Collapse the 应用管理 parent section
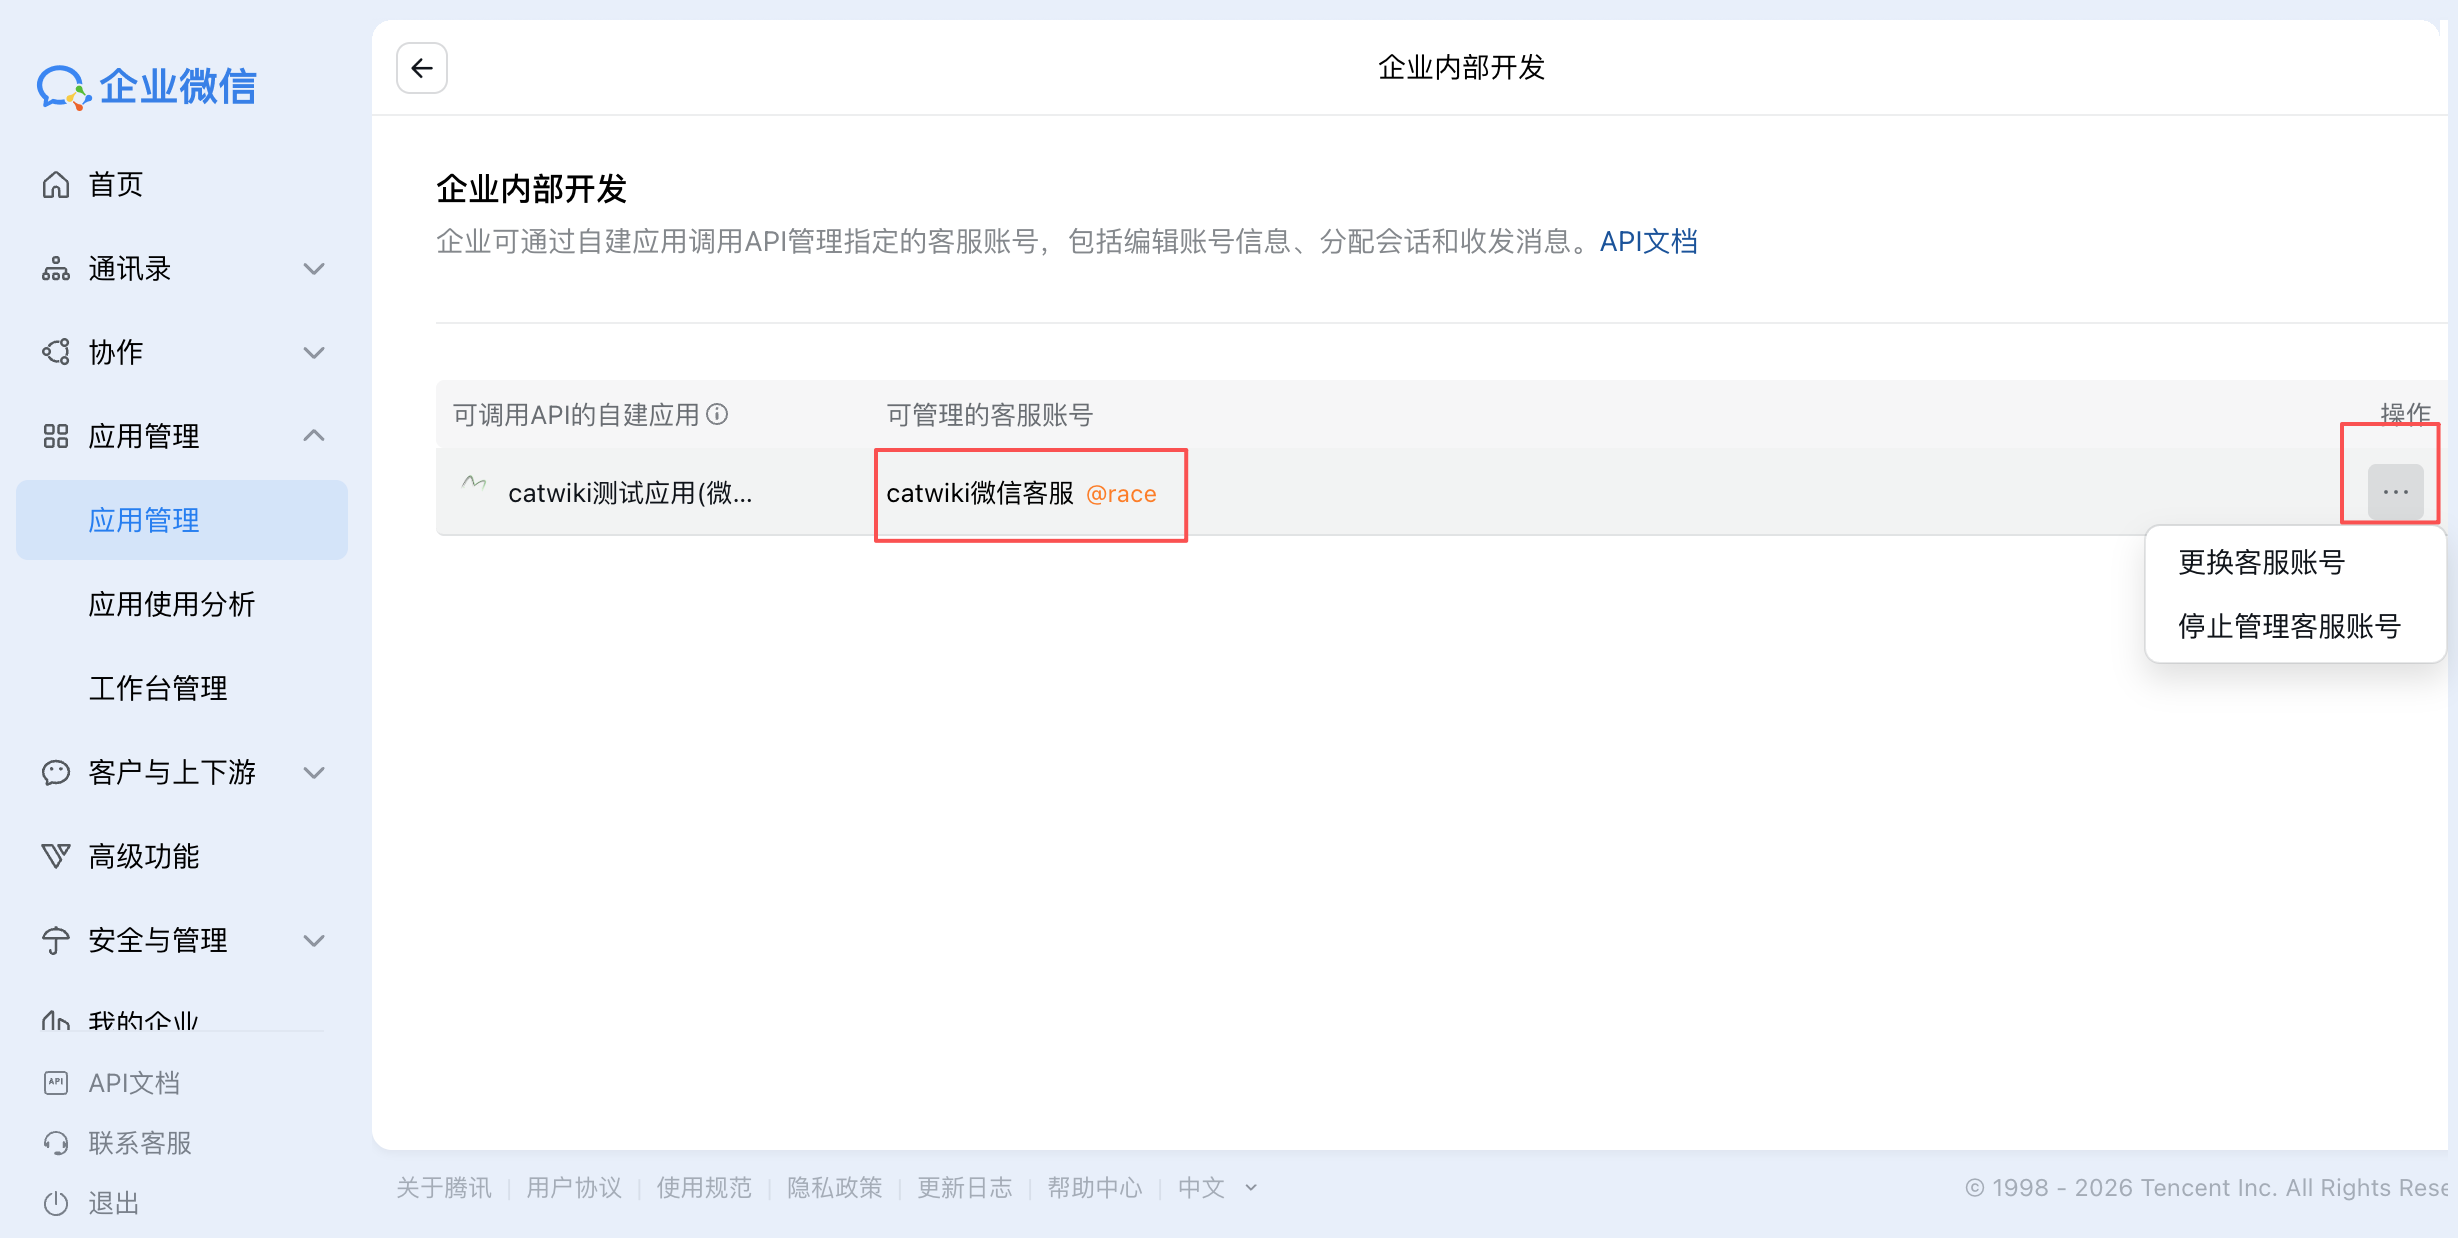This screenshot has width=2458, height=1238. pos(314,436)
